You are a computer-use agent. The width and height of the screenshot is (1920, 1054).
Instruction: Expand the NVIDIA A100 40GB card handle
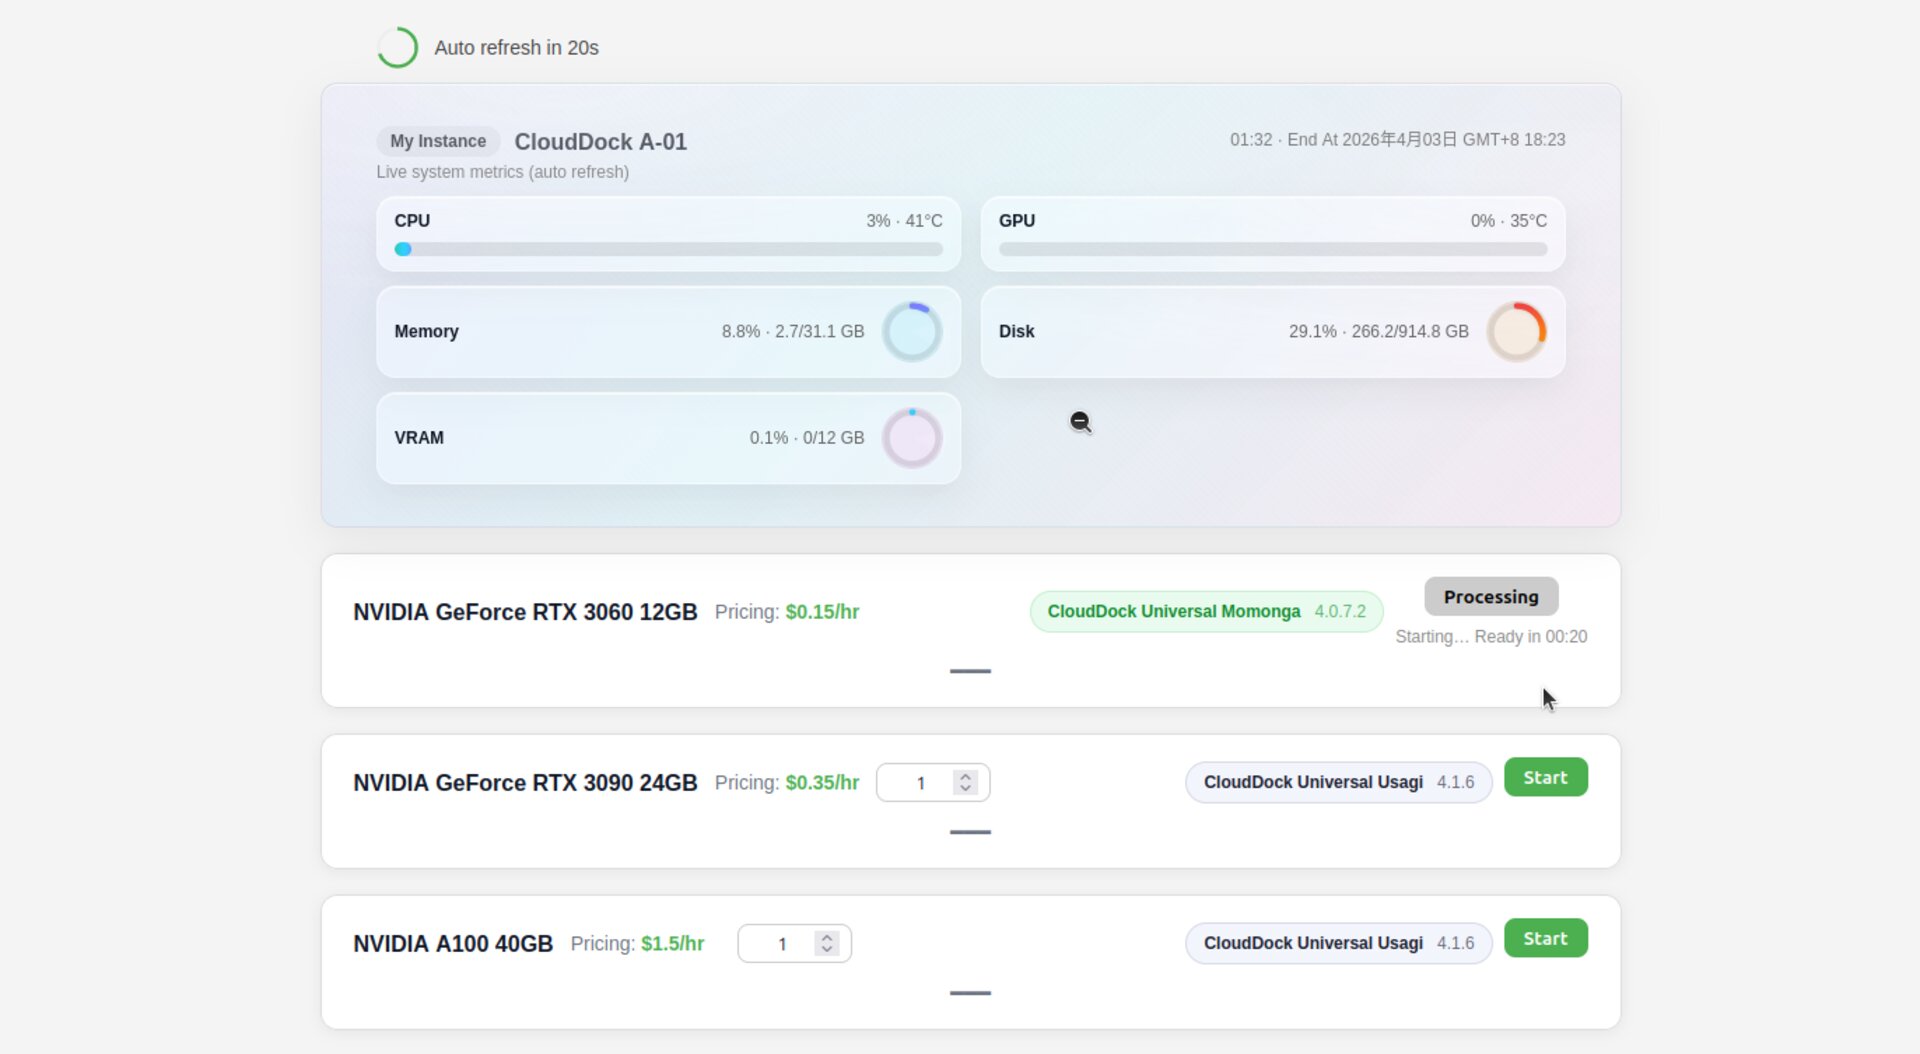pos(970,993)
